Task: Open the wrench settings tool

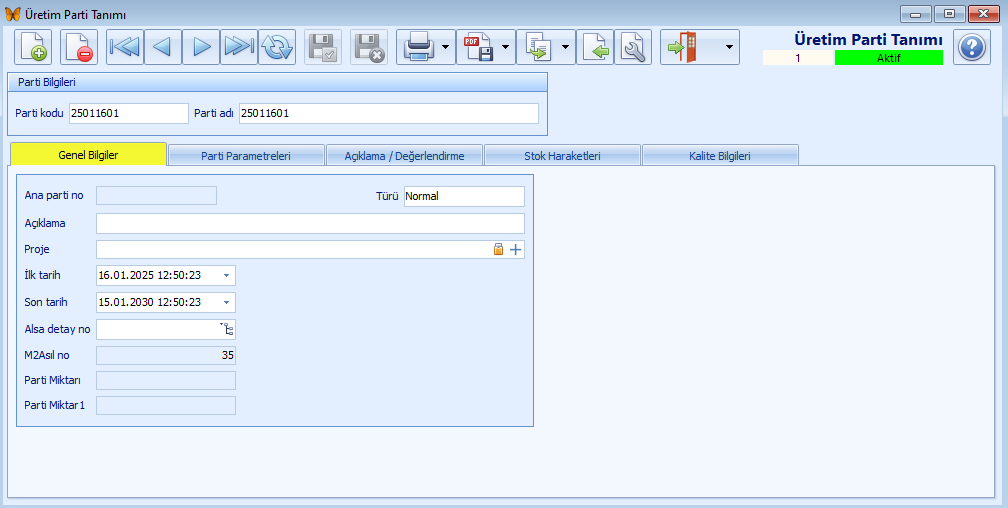Action: tap(633, 47)
